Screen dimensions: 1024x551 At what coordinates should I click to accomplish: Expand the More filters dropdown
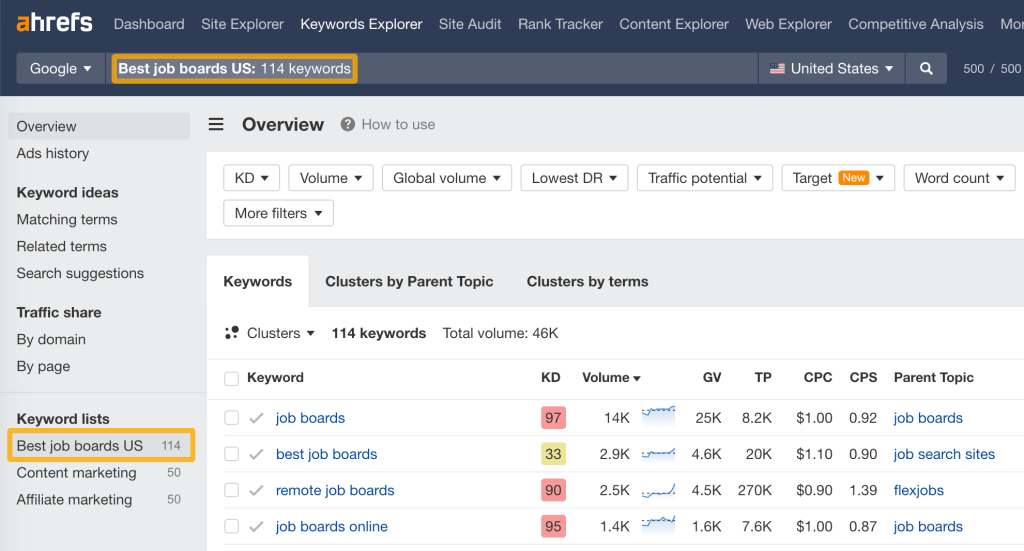pyautogui.click(x=278, y=213)
